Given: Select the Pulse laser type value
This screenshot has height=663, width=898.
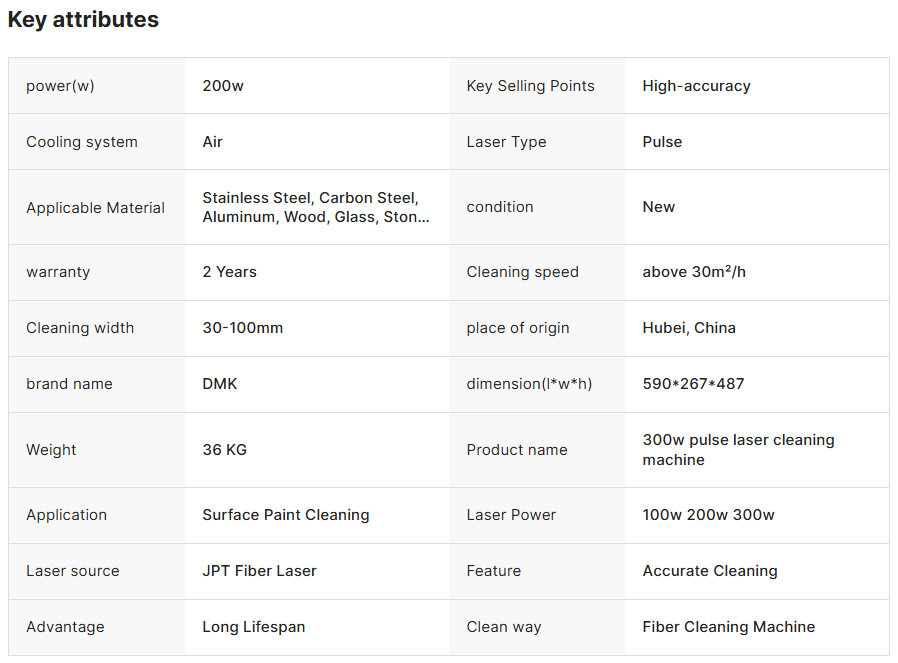Looking at the screenshot, I should [x=662, y=142].
